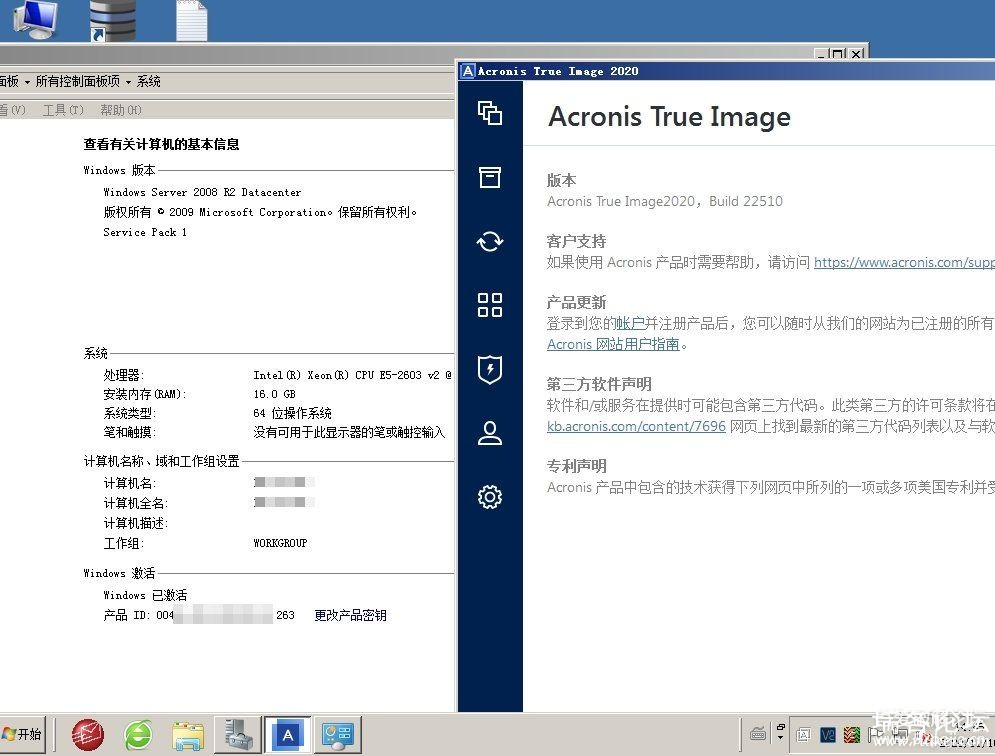Open the Acronis 网站用户指南 link

pos(613,344)
